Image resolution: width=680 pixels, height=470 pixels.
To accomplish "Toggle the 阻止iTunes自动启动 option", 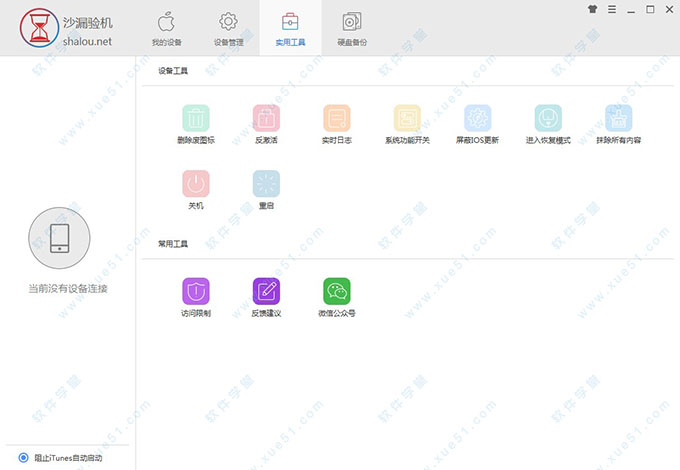I will [x=23, y=458].
